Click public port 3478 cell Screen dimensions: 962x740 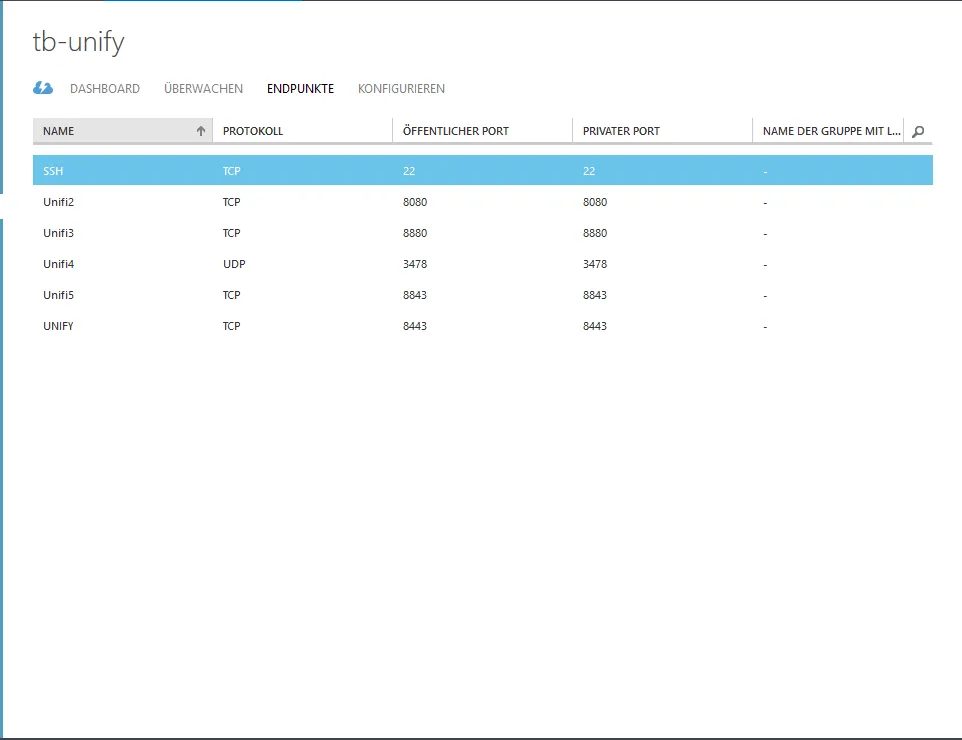415,264
